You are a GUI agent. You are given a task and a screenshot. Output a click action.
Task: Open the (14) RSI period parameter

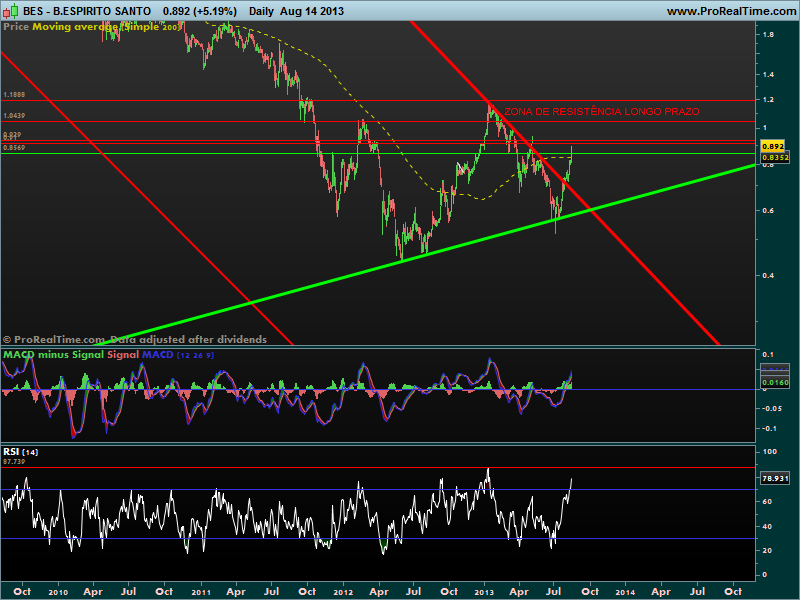pyautogui.click(x=30, y=452)
